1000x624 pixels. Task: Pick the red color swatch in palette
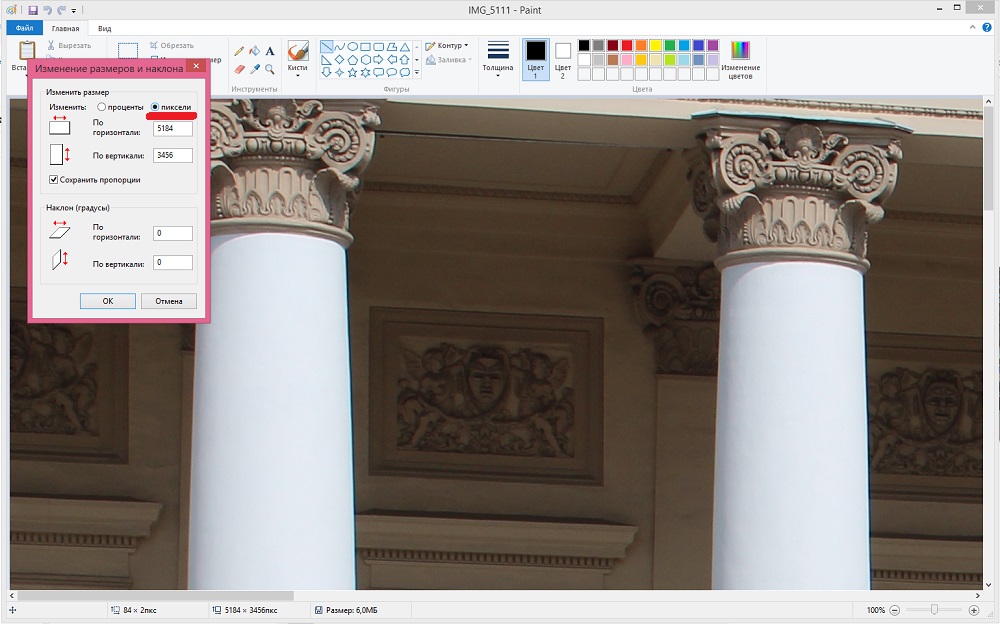click(x=627, y=45)
